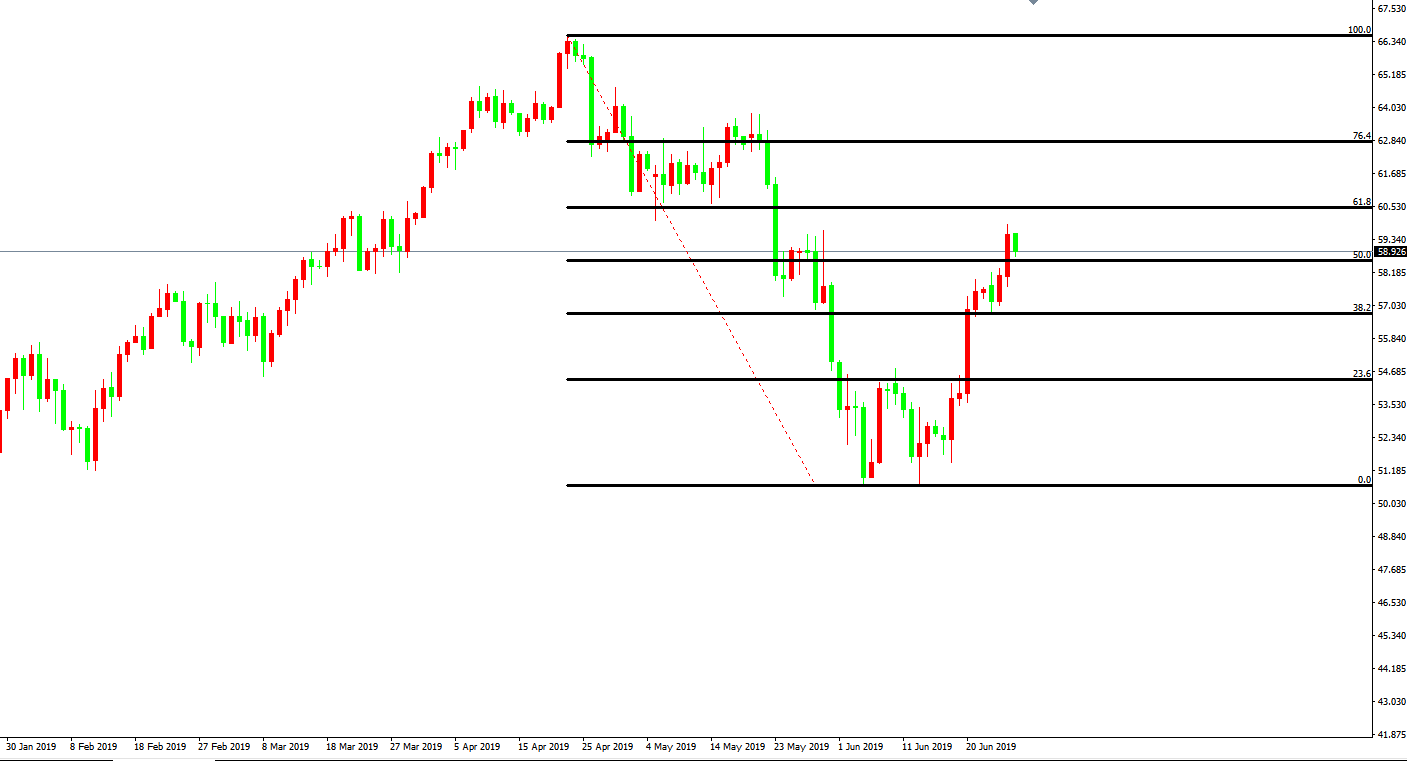Click the 30 Jan 2019 date label
Image resolution: width=1407 pixels, height=761 pixels.
click(x=31, y=747)
